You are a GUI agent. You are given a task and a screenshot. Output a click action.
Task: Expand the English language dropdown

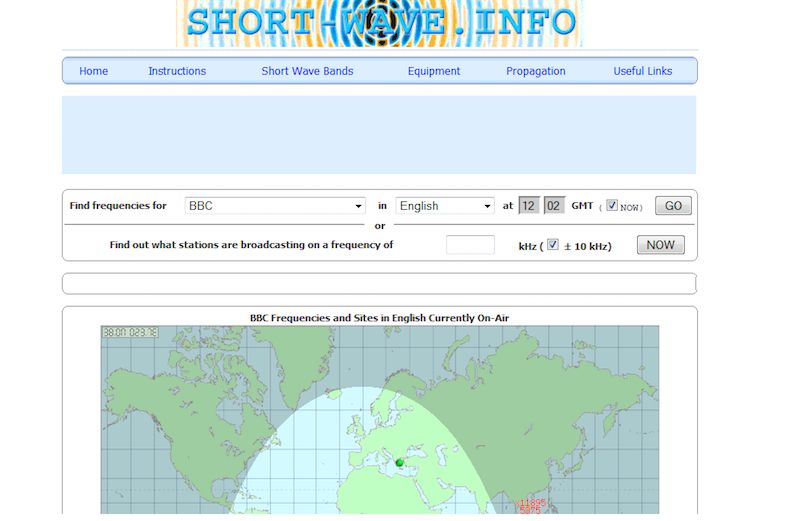(444, 206)
